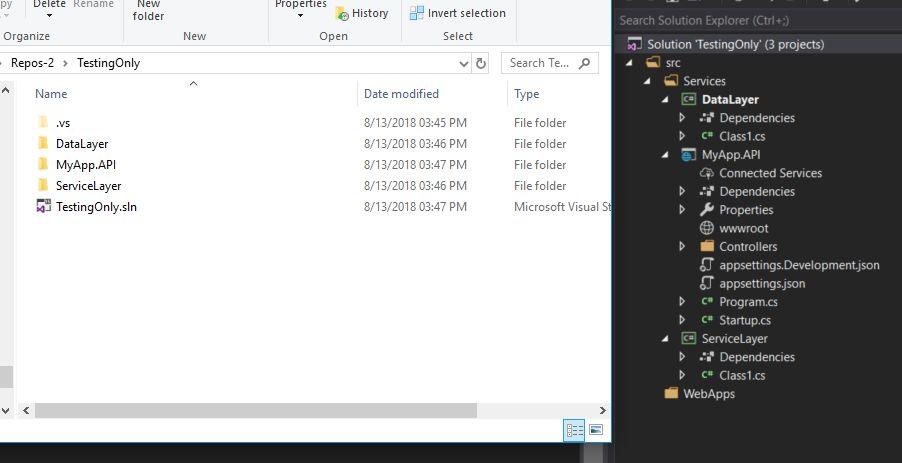Collapse the DataLayer project node

click(x=666, y=100)
